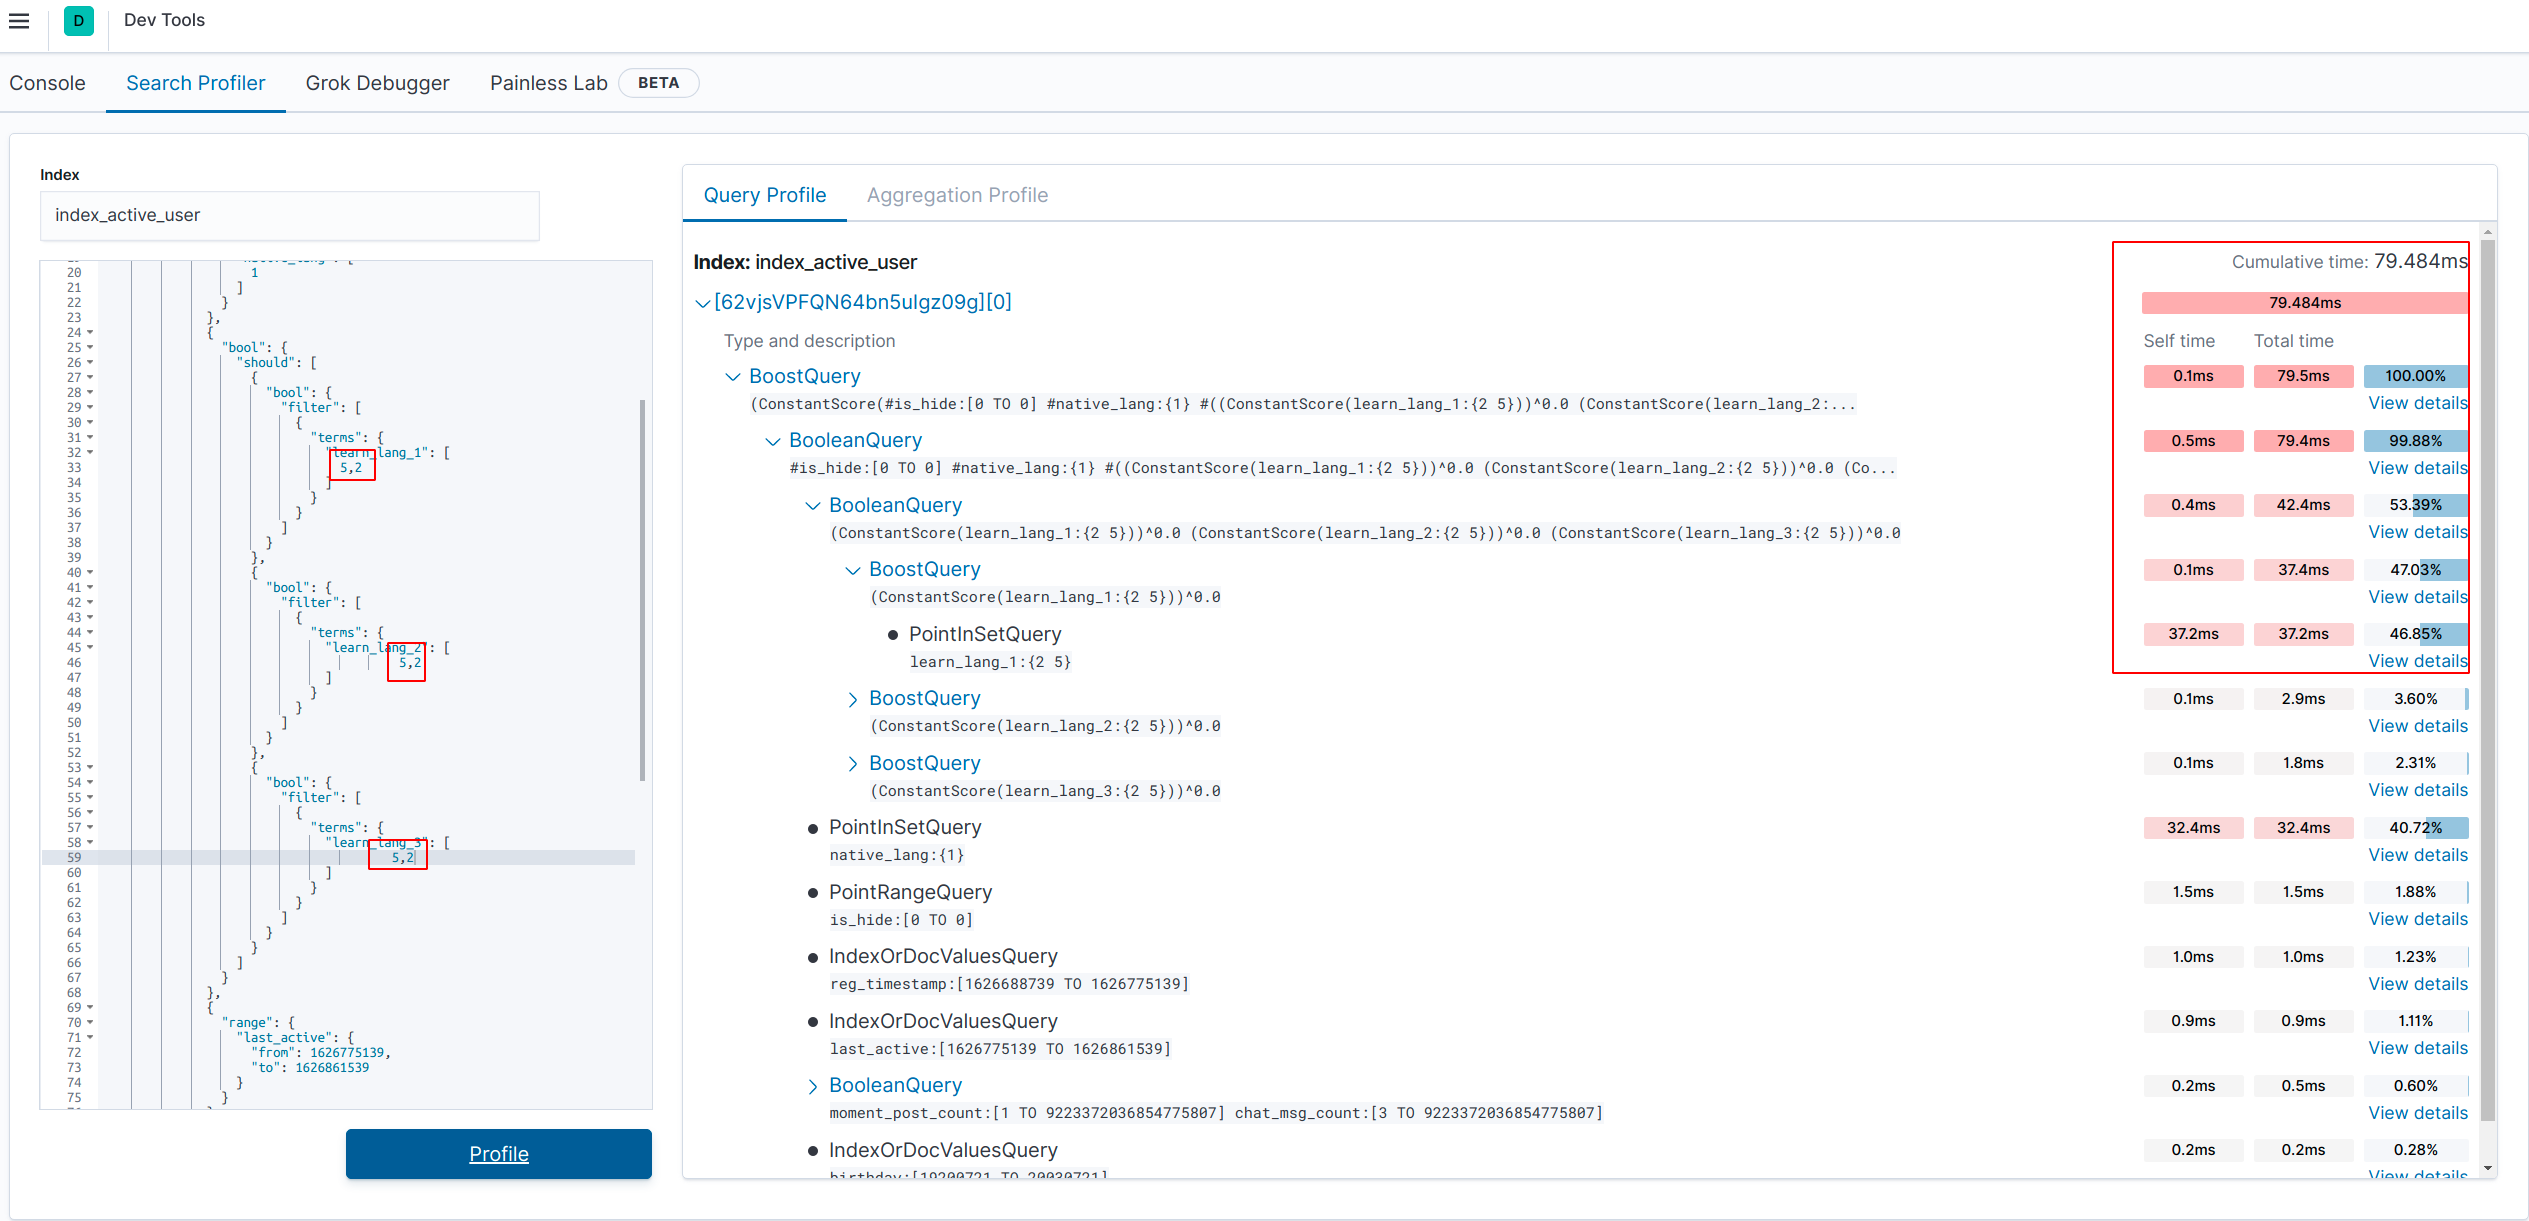Open the Painless Lab tab

click(548, 83)
